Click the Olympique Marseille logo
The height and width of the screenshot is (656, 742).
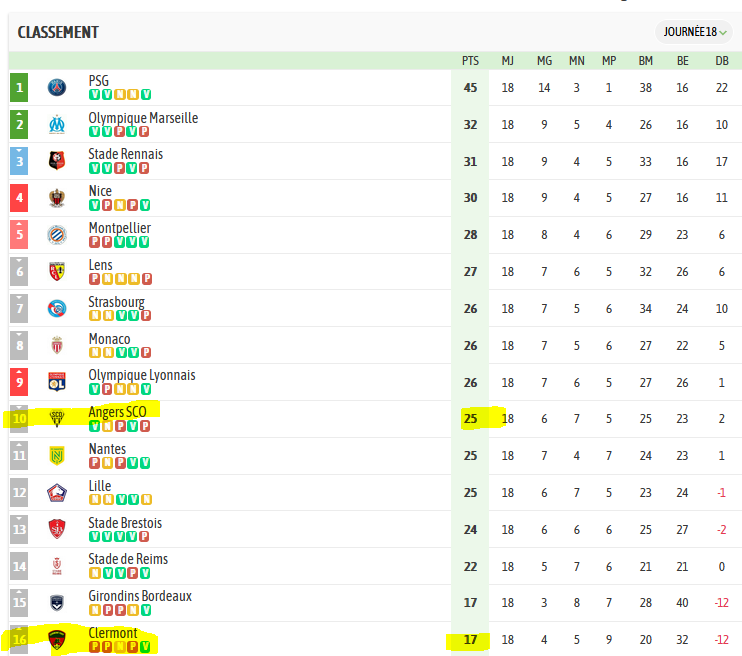[57, 124]
